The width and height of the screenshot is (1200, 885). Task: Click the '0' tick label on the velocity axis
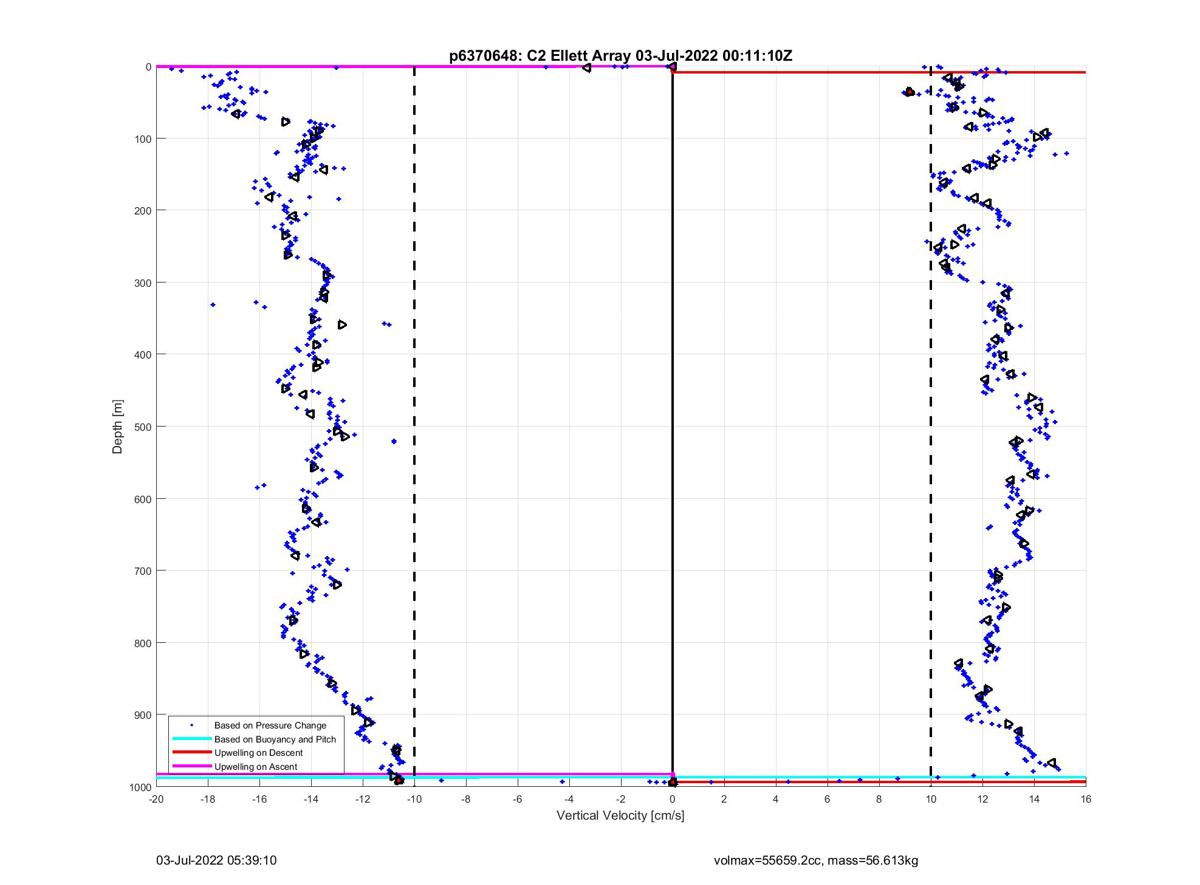673,799
